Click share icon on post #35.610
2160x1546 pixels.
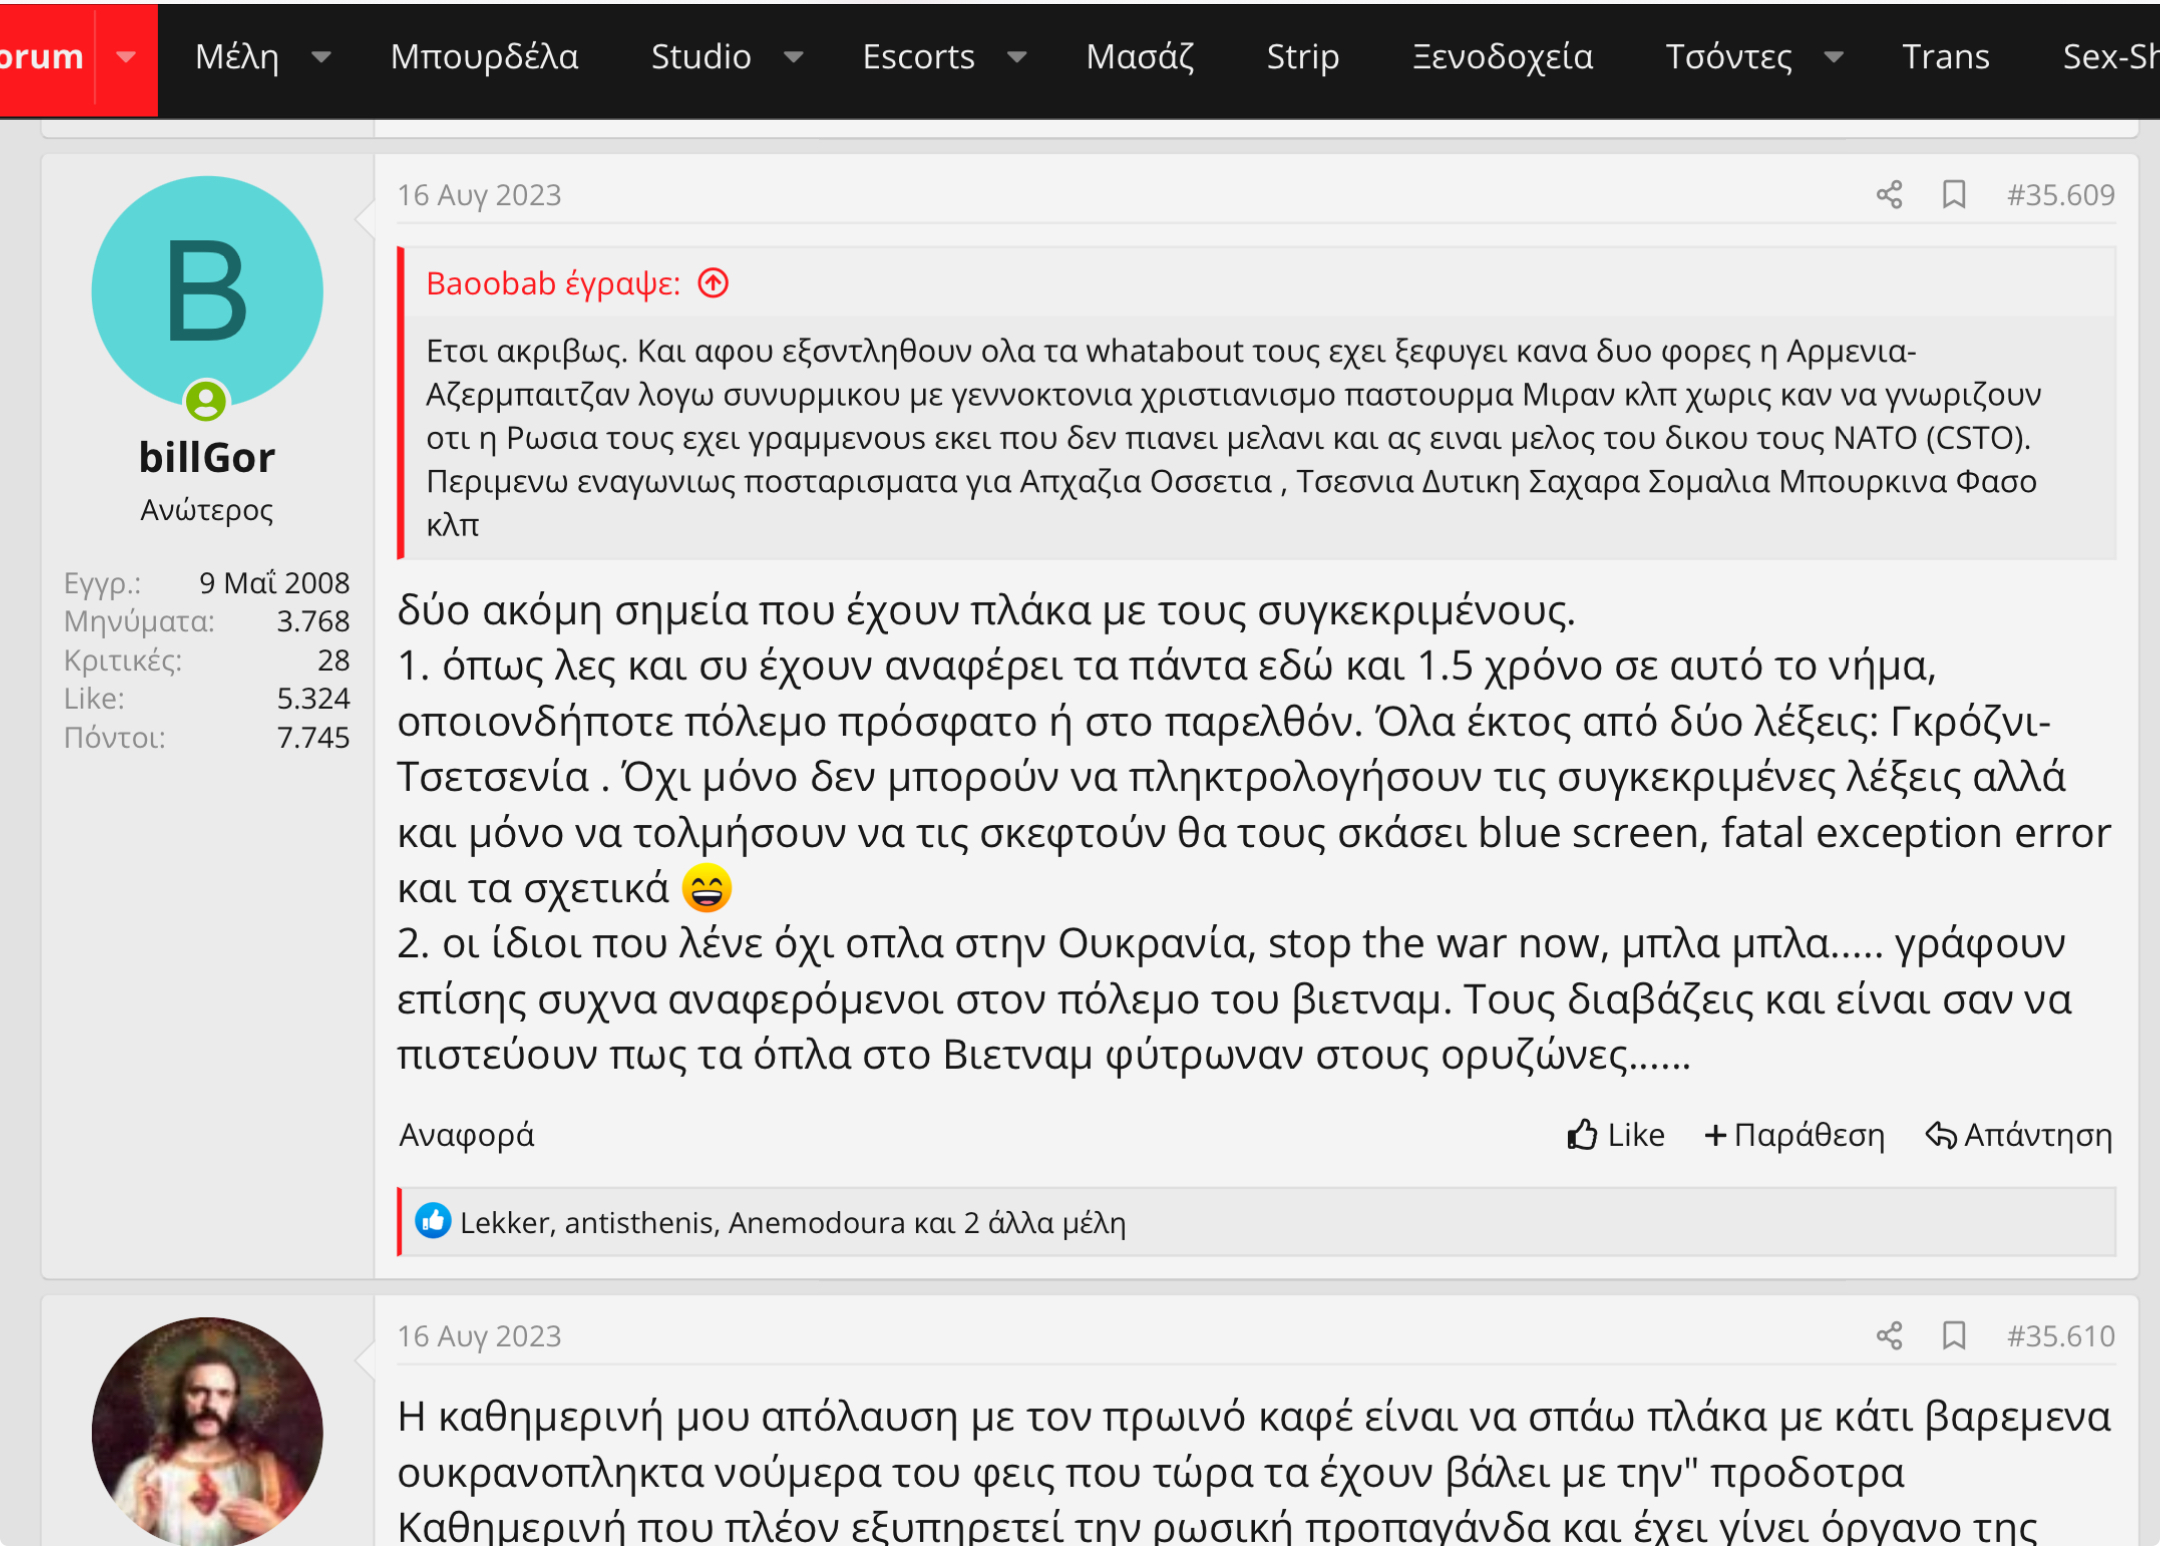1888,1335
